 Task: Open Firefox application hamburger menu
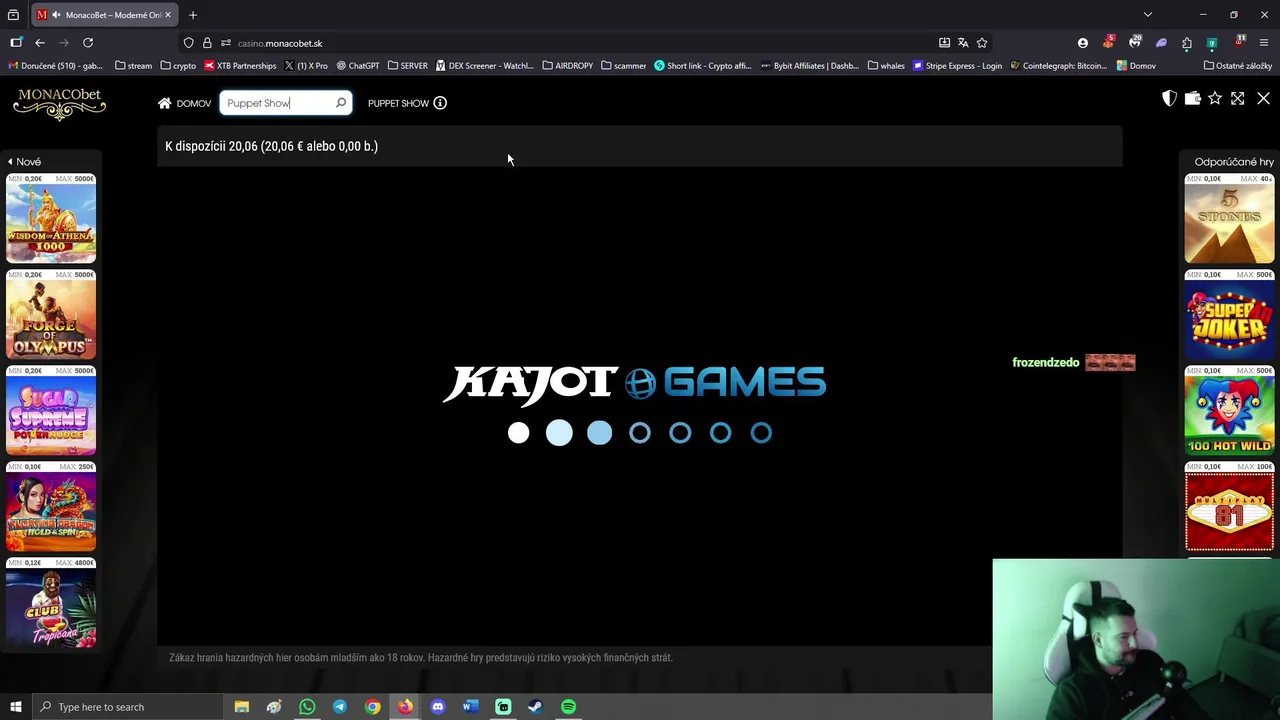[1264, 43]
